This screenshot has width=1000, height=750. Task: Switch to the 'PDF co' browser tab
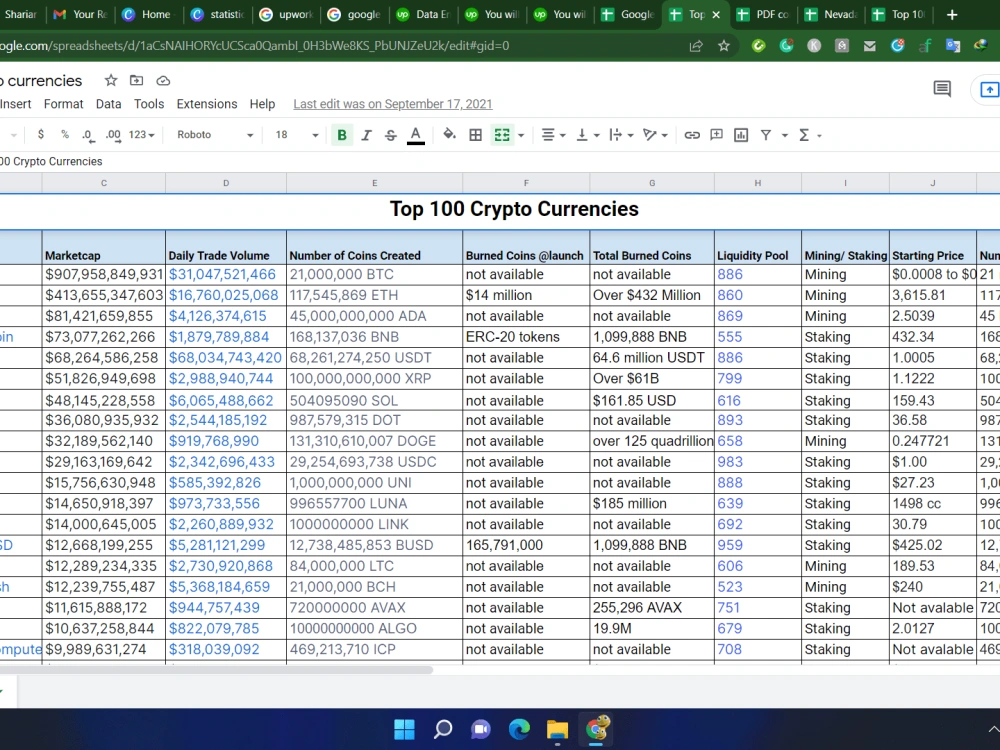click(765, 14)
